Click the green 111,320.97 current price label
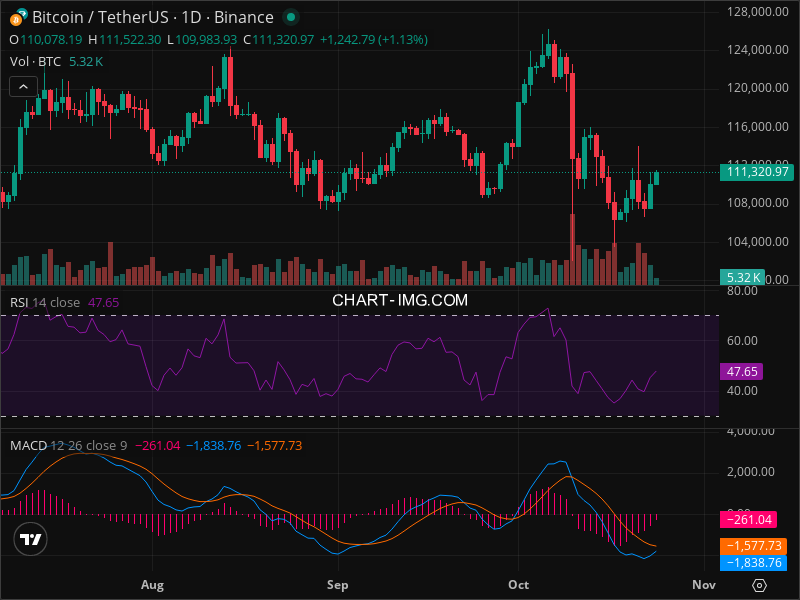Viewport: 800px width, 600px height. tap(754, 172)
